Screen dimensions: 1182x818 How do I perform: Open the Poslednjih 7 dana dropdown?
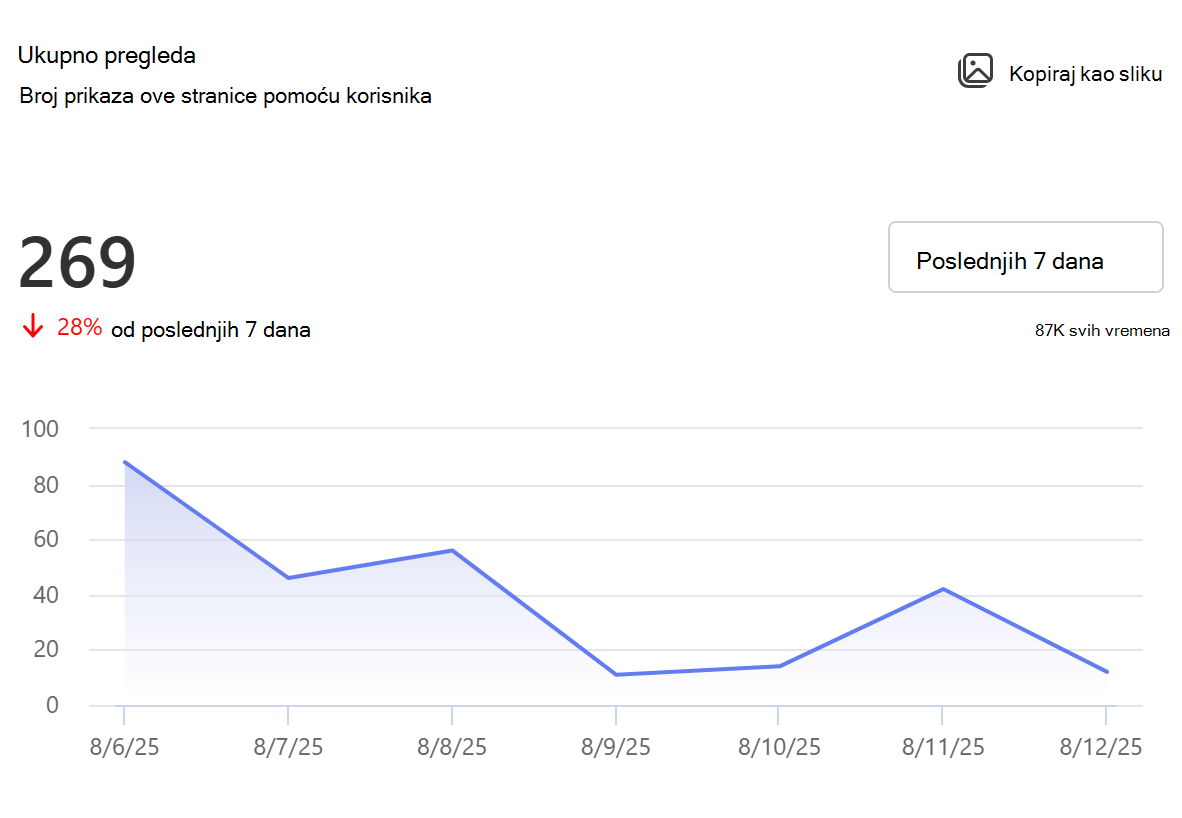tap(1026, 257)
